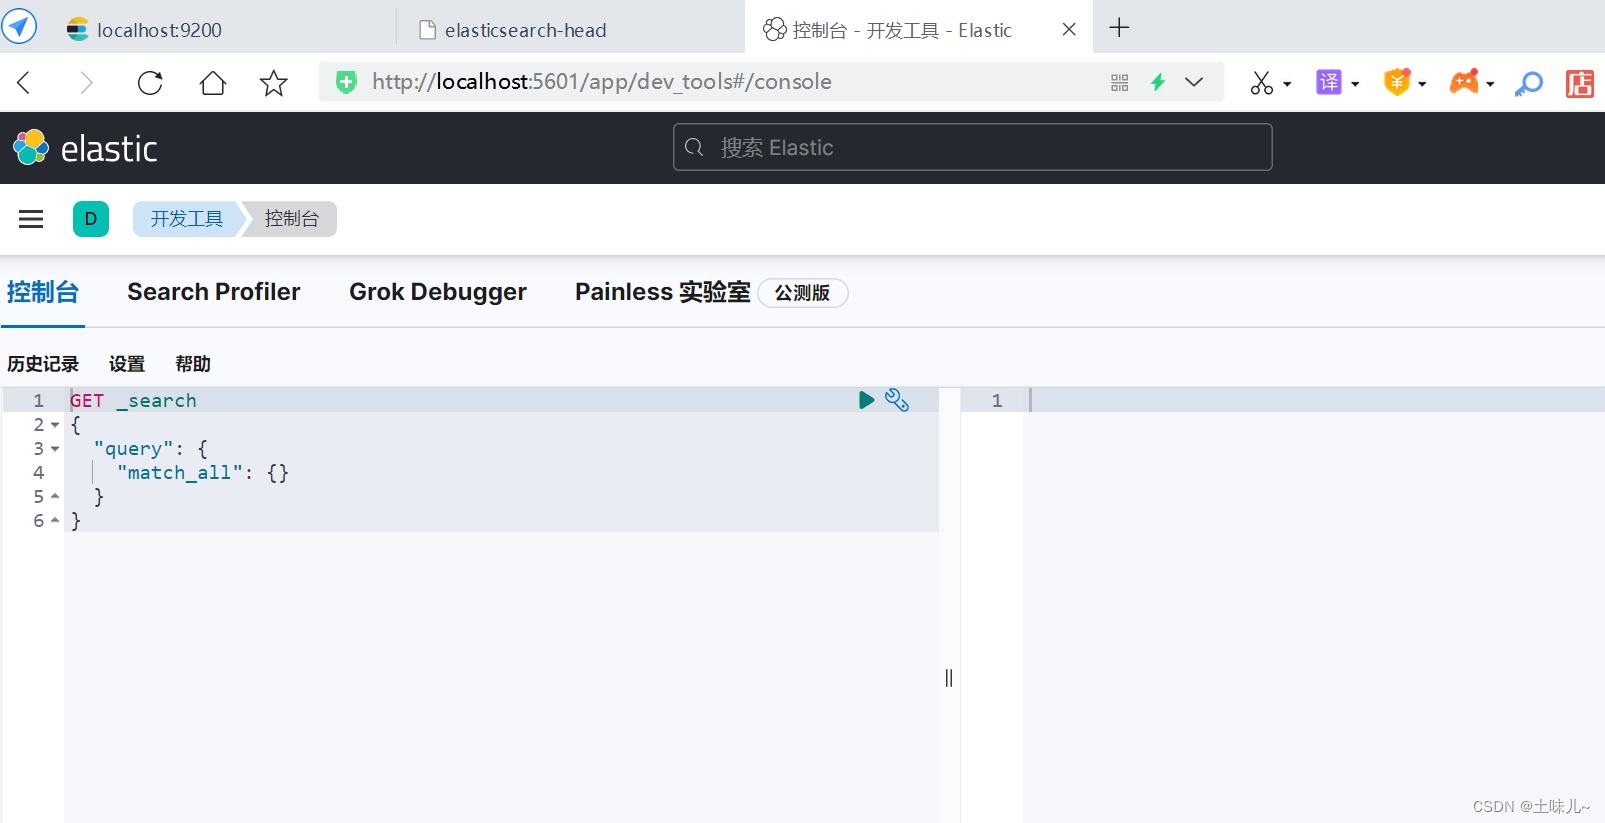
Task: Go to the browser home page
Action: click(x=212, y=82)
